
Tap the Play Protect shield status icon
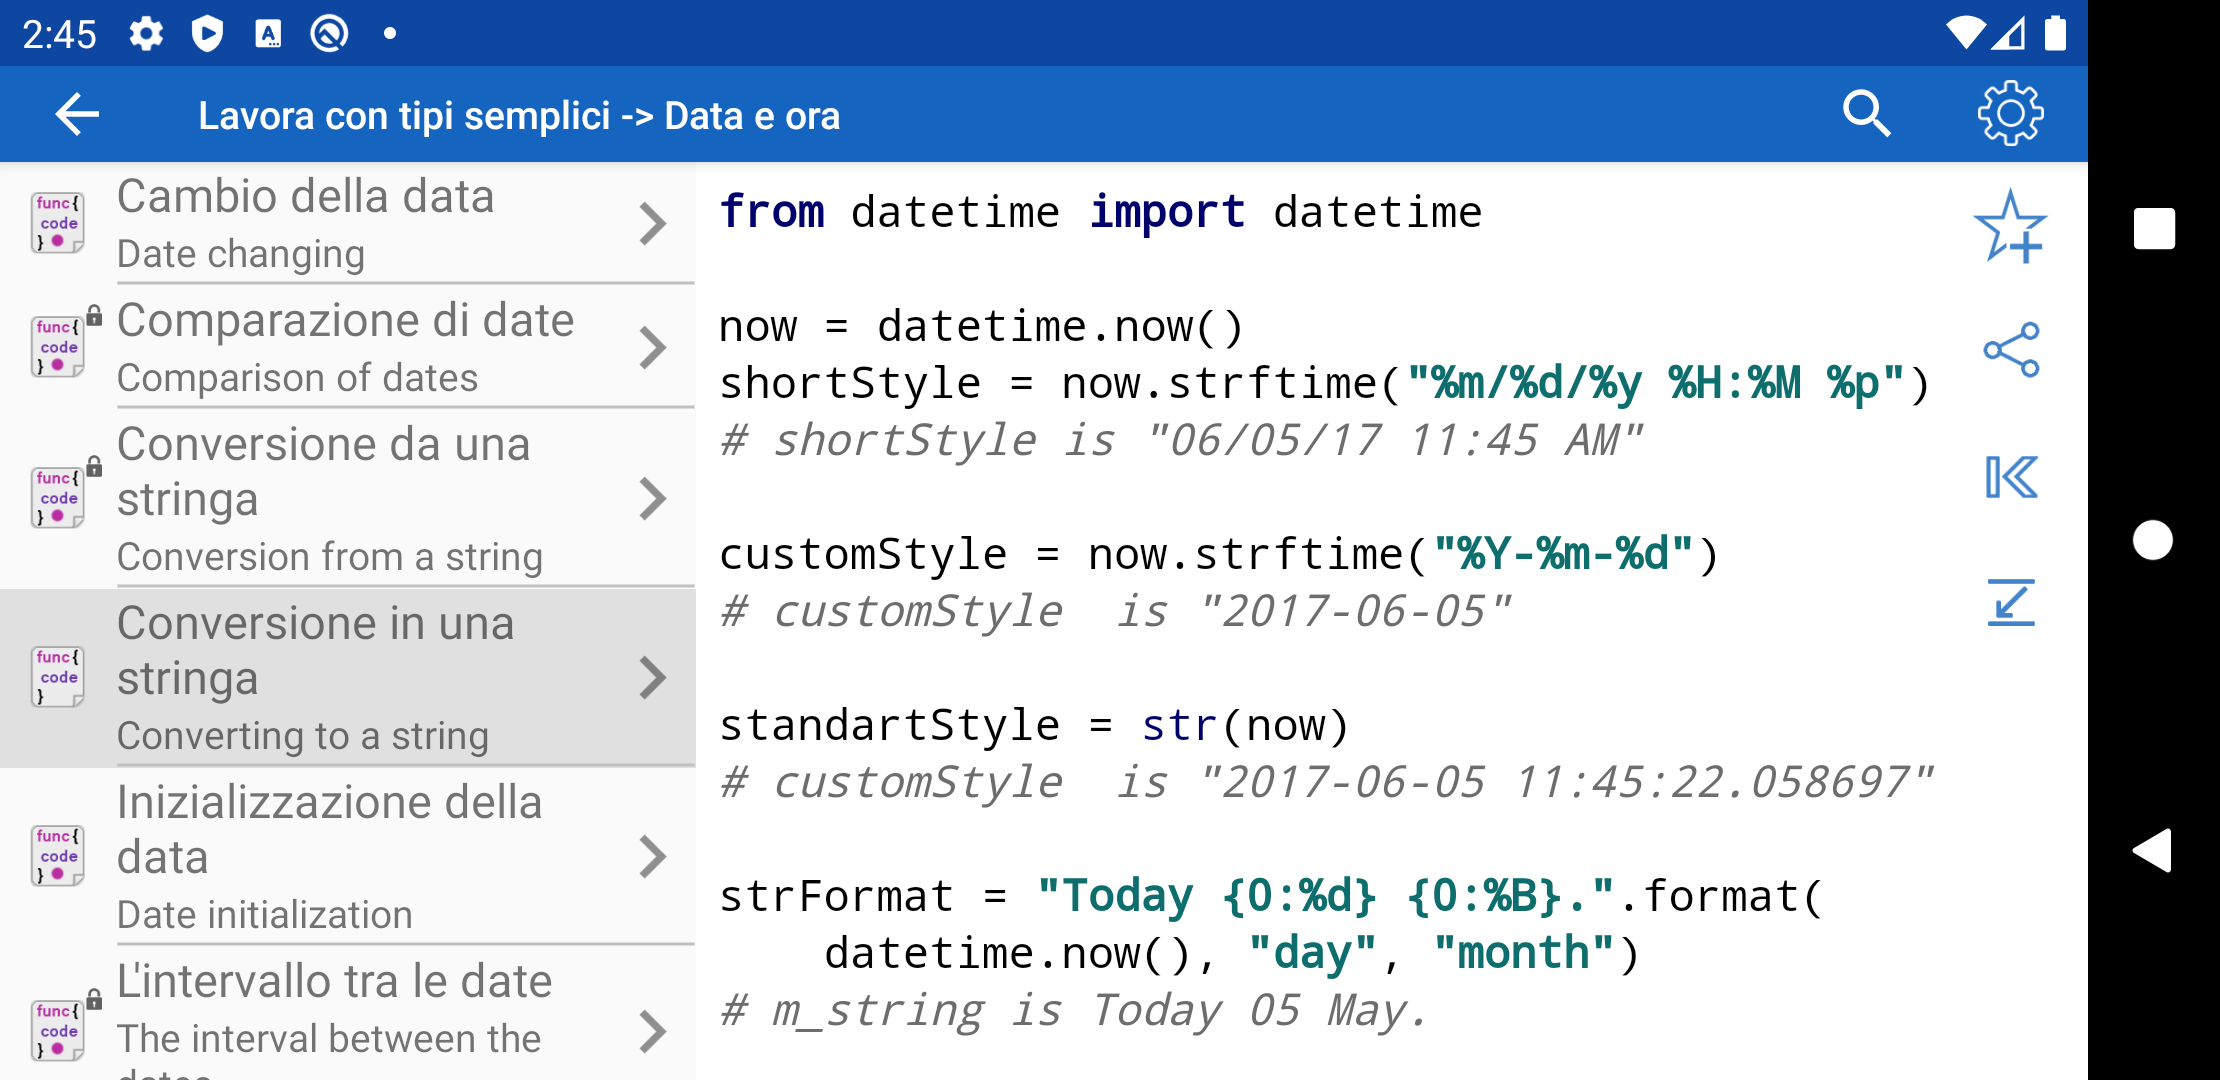pyautogui.click(x=207, y=34)
